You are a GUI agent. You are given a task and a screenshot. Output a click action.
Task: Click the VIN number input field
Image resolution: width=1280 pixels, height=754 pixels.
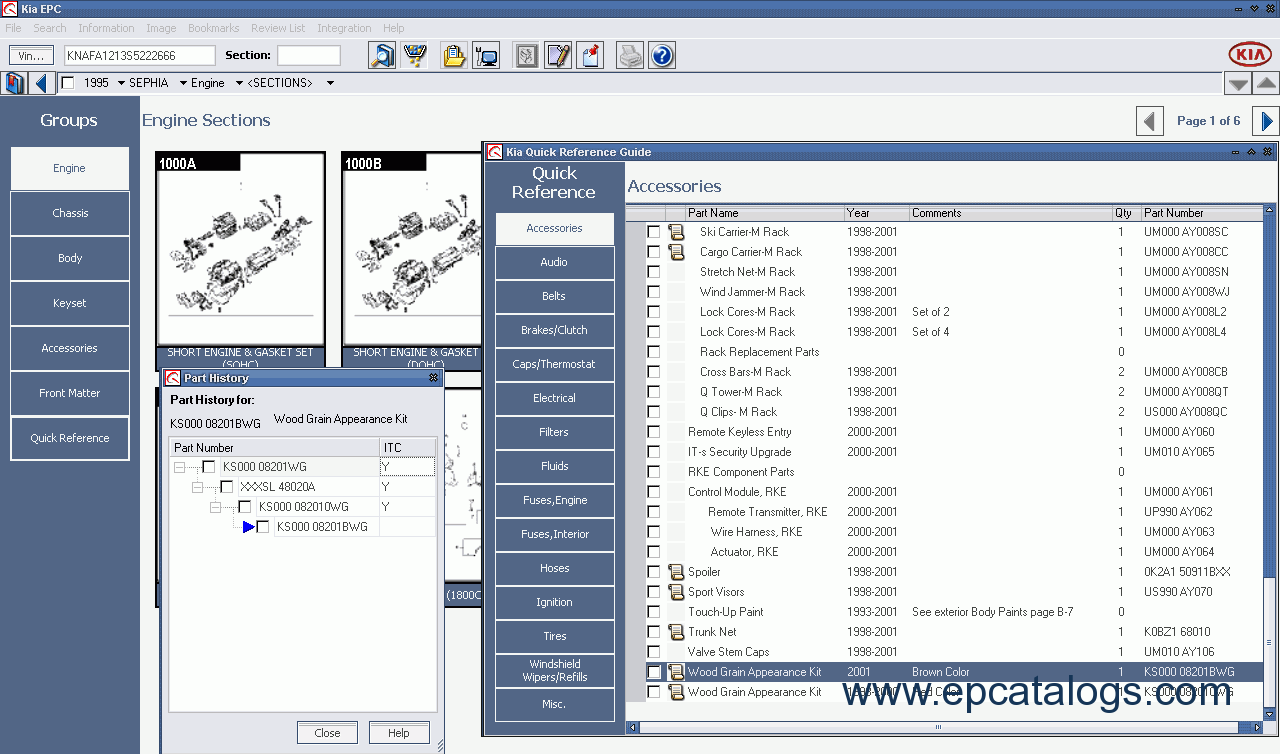[140, 56]
